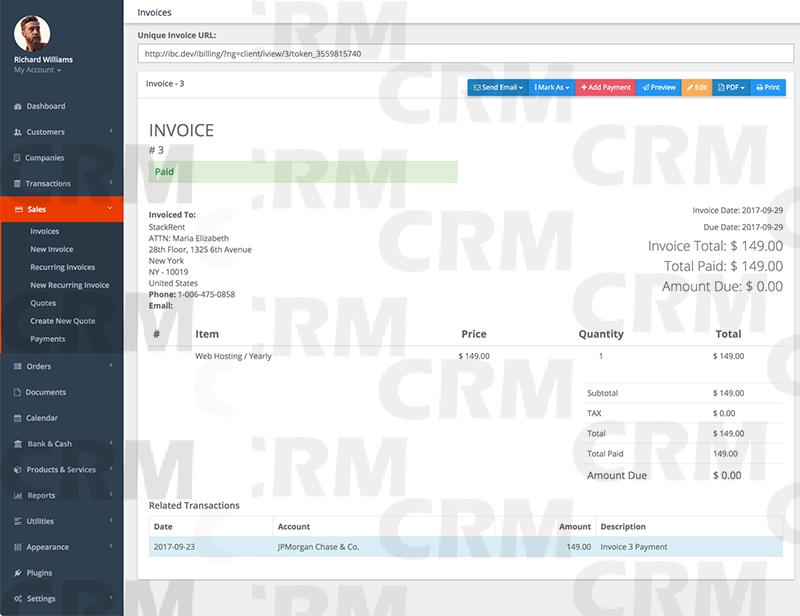
Task: Open the Send Email dropdown
Action: pos(499,87)
